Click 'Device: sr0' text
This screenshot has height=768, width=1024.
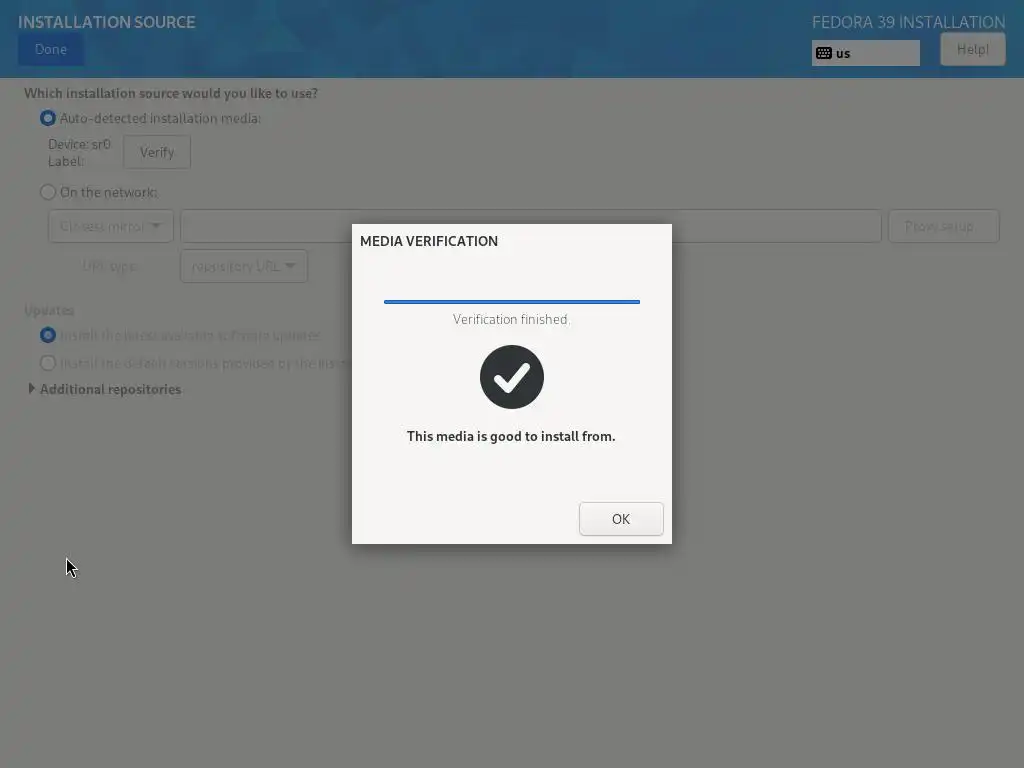(79, 144)
